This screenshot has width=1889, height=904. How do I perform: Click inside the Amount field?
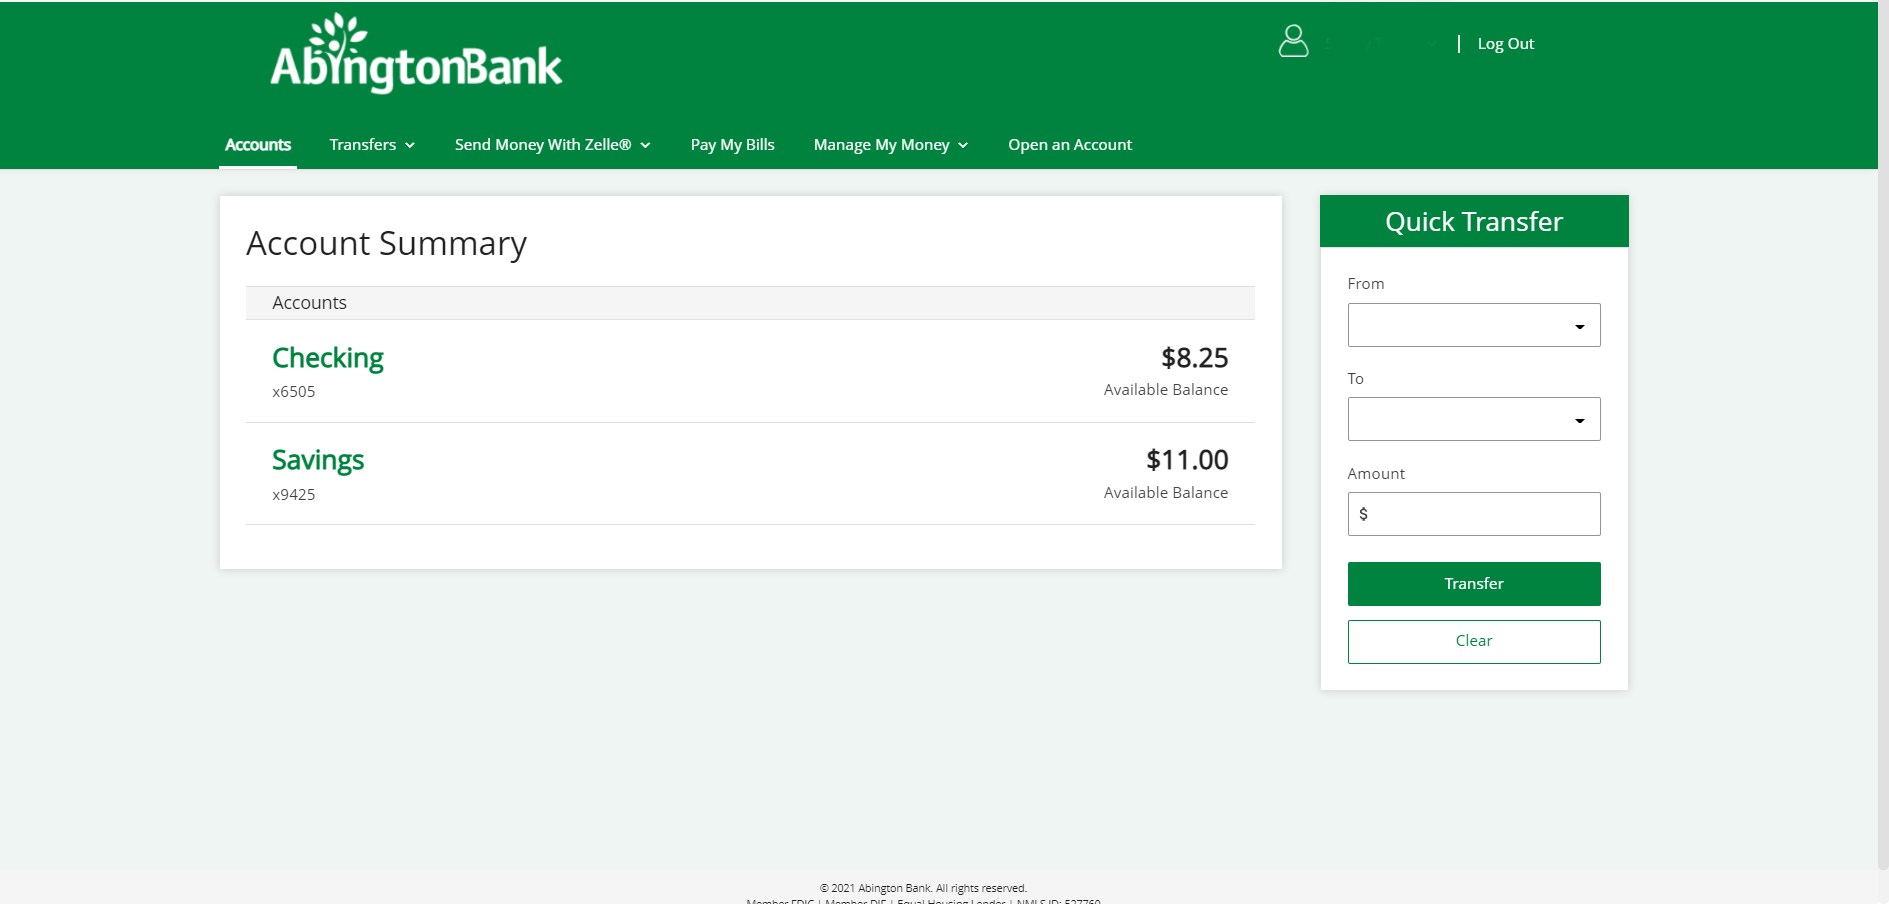(1473, 513)
